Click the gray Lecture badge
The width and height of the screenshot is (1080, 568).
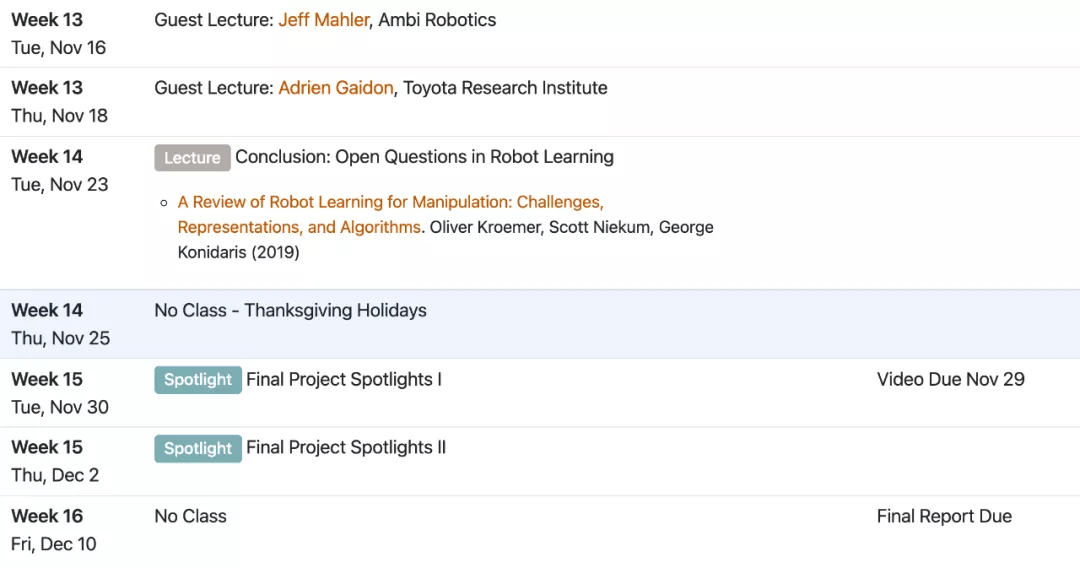(x=192, y=158)
